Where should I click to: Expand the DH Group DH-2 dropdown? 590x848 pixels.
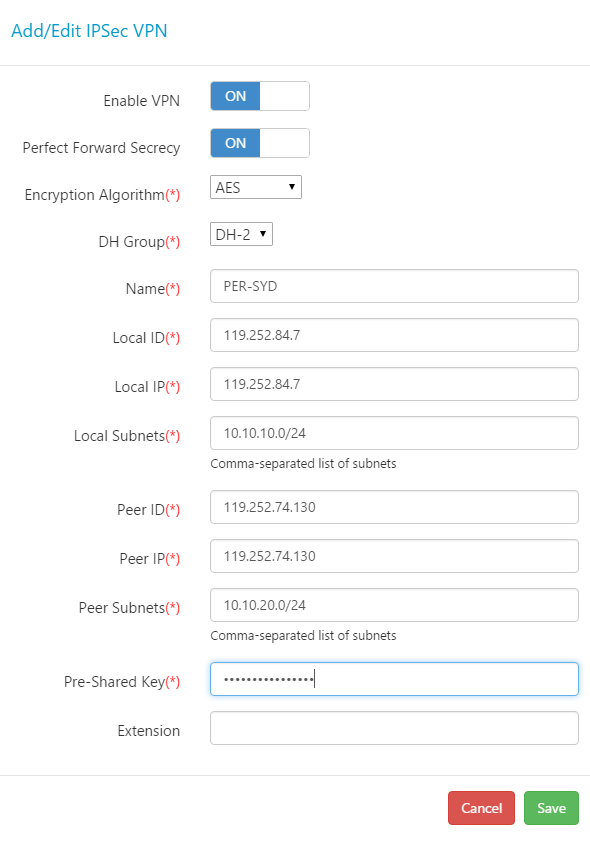(241, 234)
